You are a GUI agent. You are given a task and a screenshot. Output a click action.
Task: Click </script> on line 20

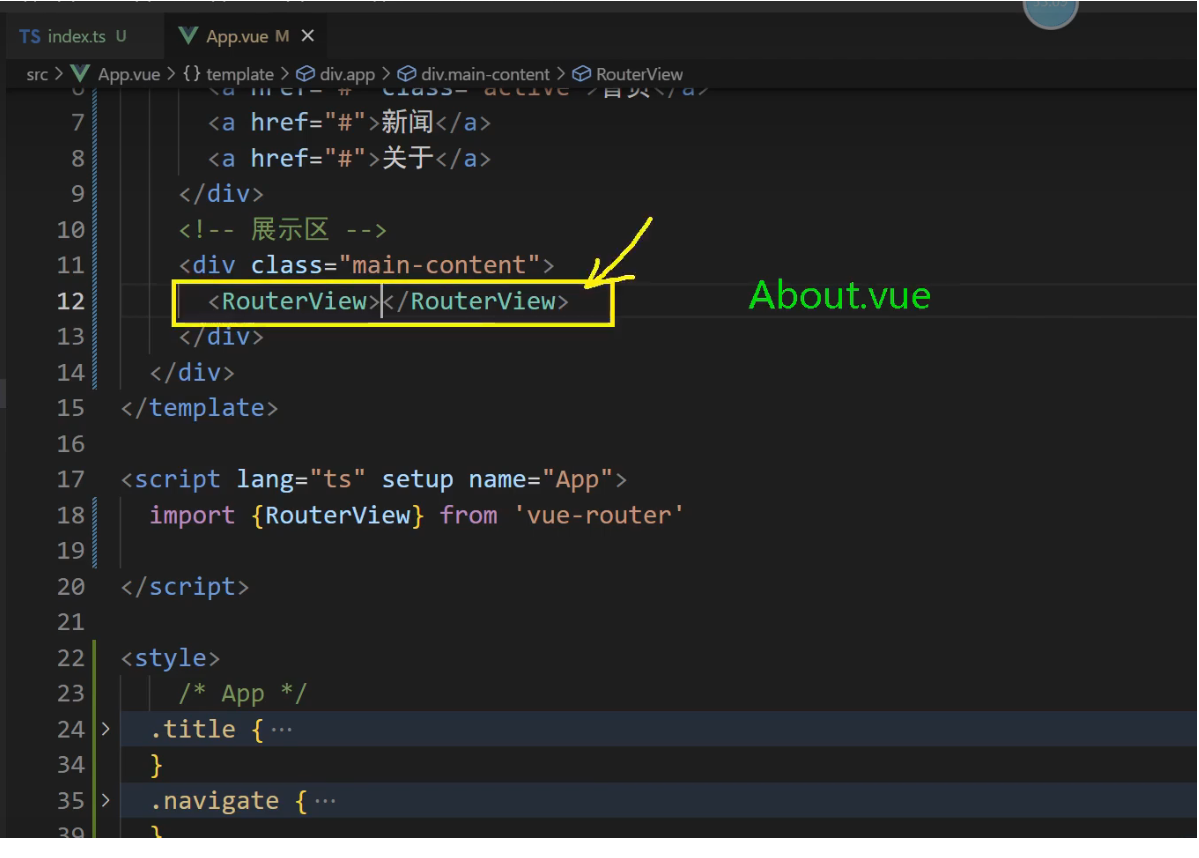coord(185,587)
